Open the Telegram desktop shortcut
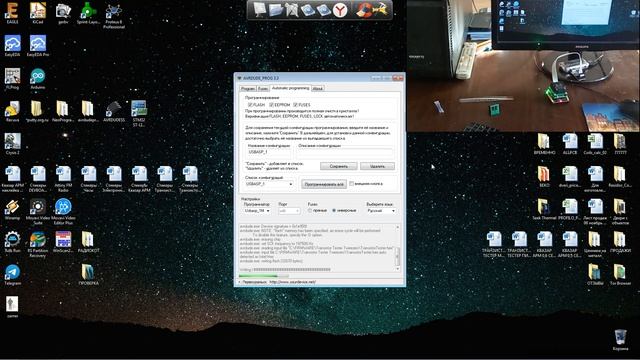The width and height of the screenshot is (640, 360). (x=13, y=274)
